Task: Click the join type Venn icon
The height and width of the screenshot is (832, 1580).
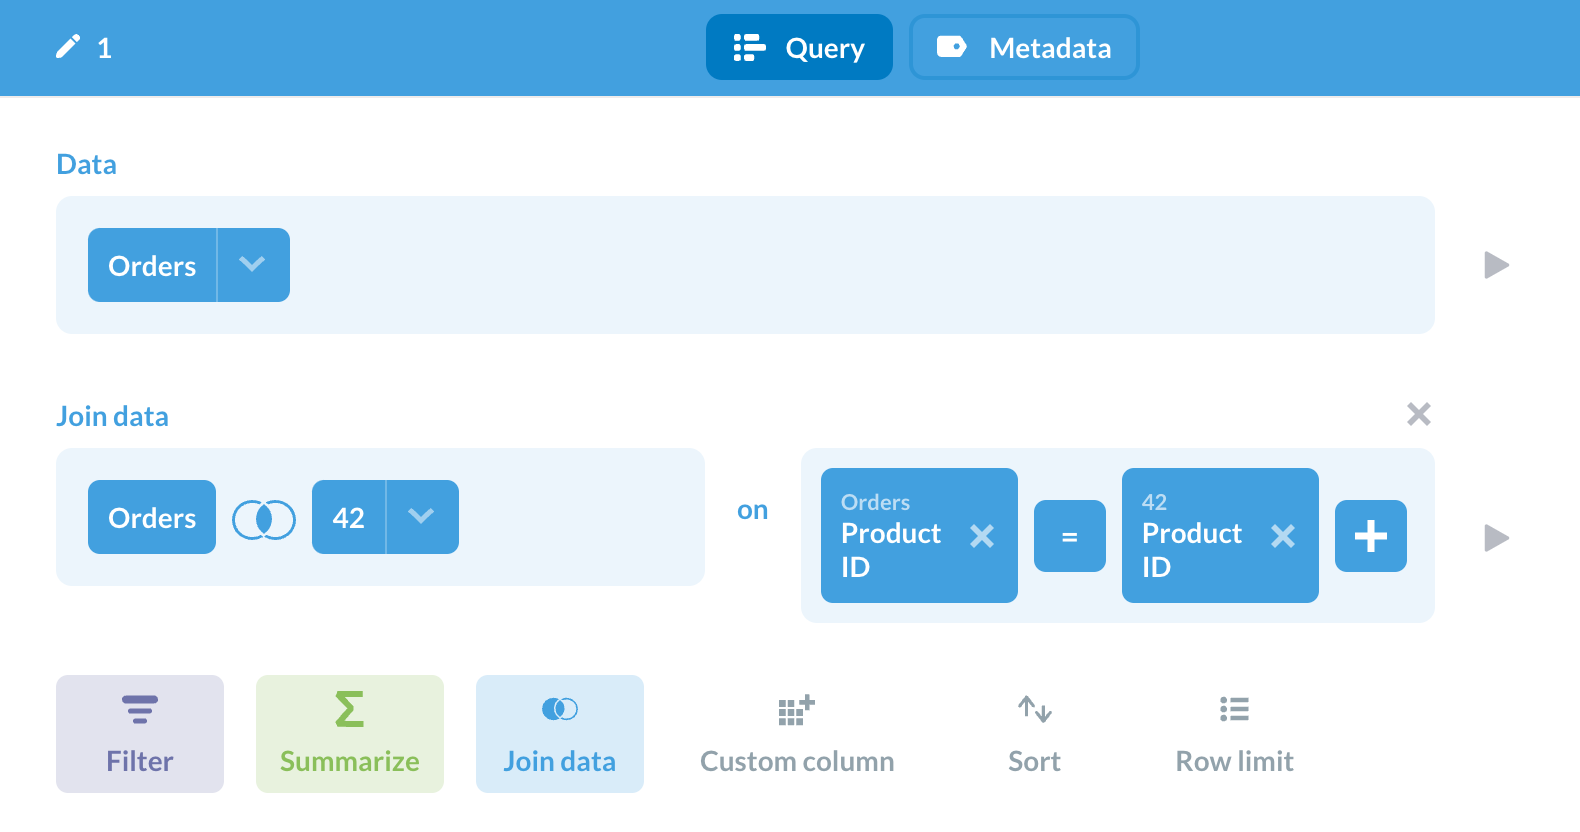Action: [264, 519]
